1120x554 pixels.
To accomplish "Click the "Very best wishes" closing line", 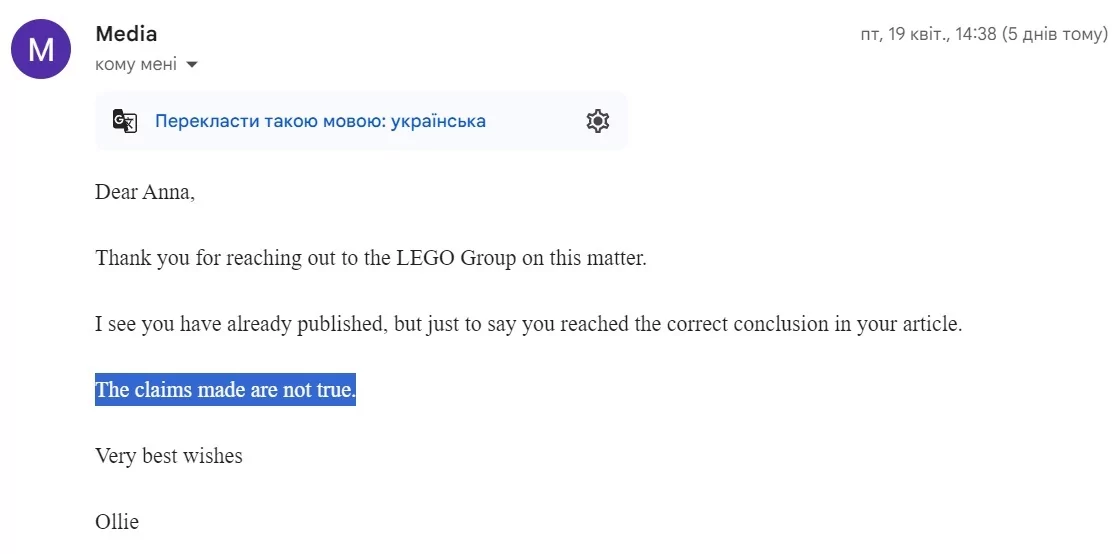I will click(x=169, y=455).
